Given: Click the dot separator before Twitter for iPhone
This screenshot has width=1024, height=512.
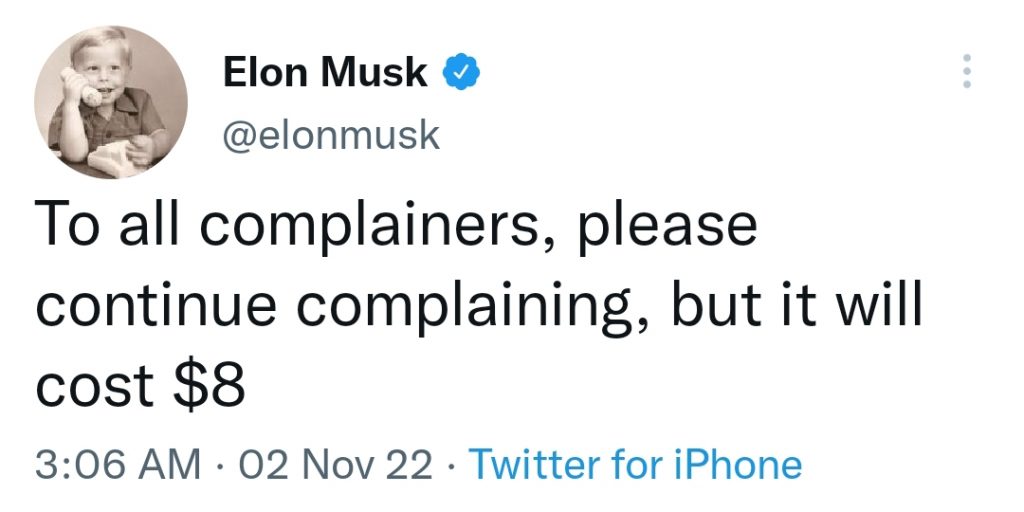Looking at the screenshot, I should [451, 466].
